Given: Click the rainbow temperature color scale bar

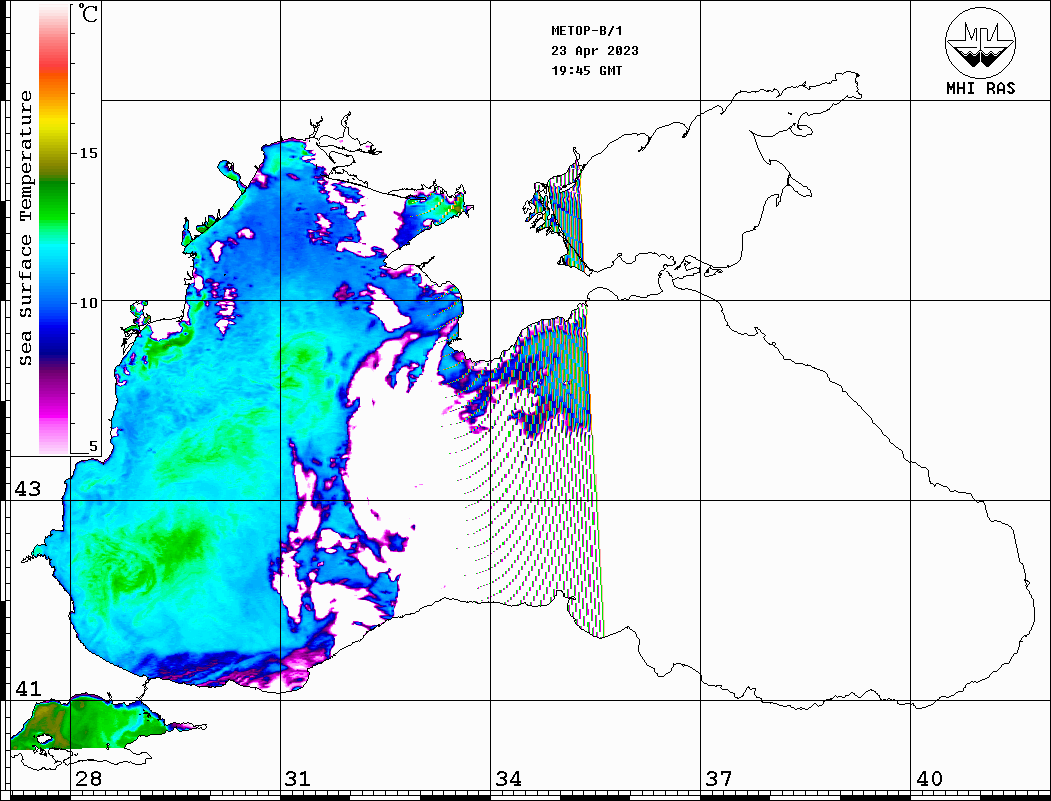Looking at the screenshot, I should 54,229.
